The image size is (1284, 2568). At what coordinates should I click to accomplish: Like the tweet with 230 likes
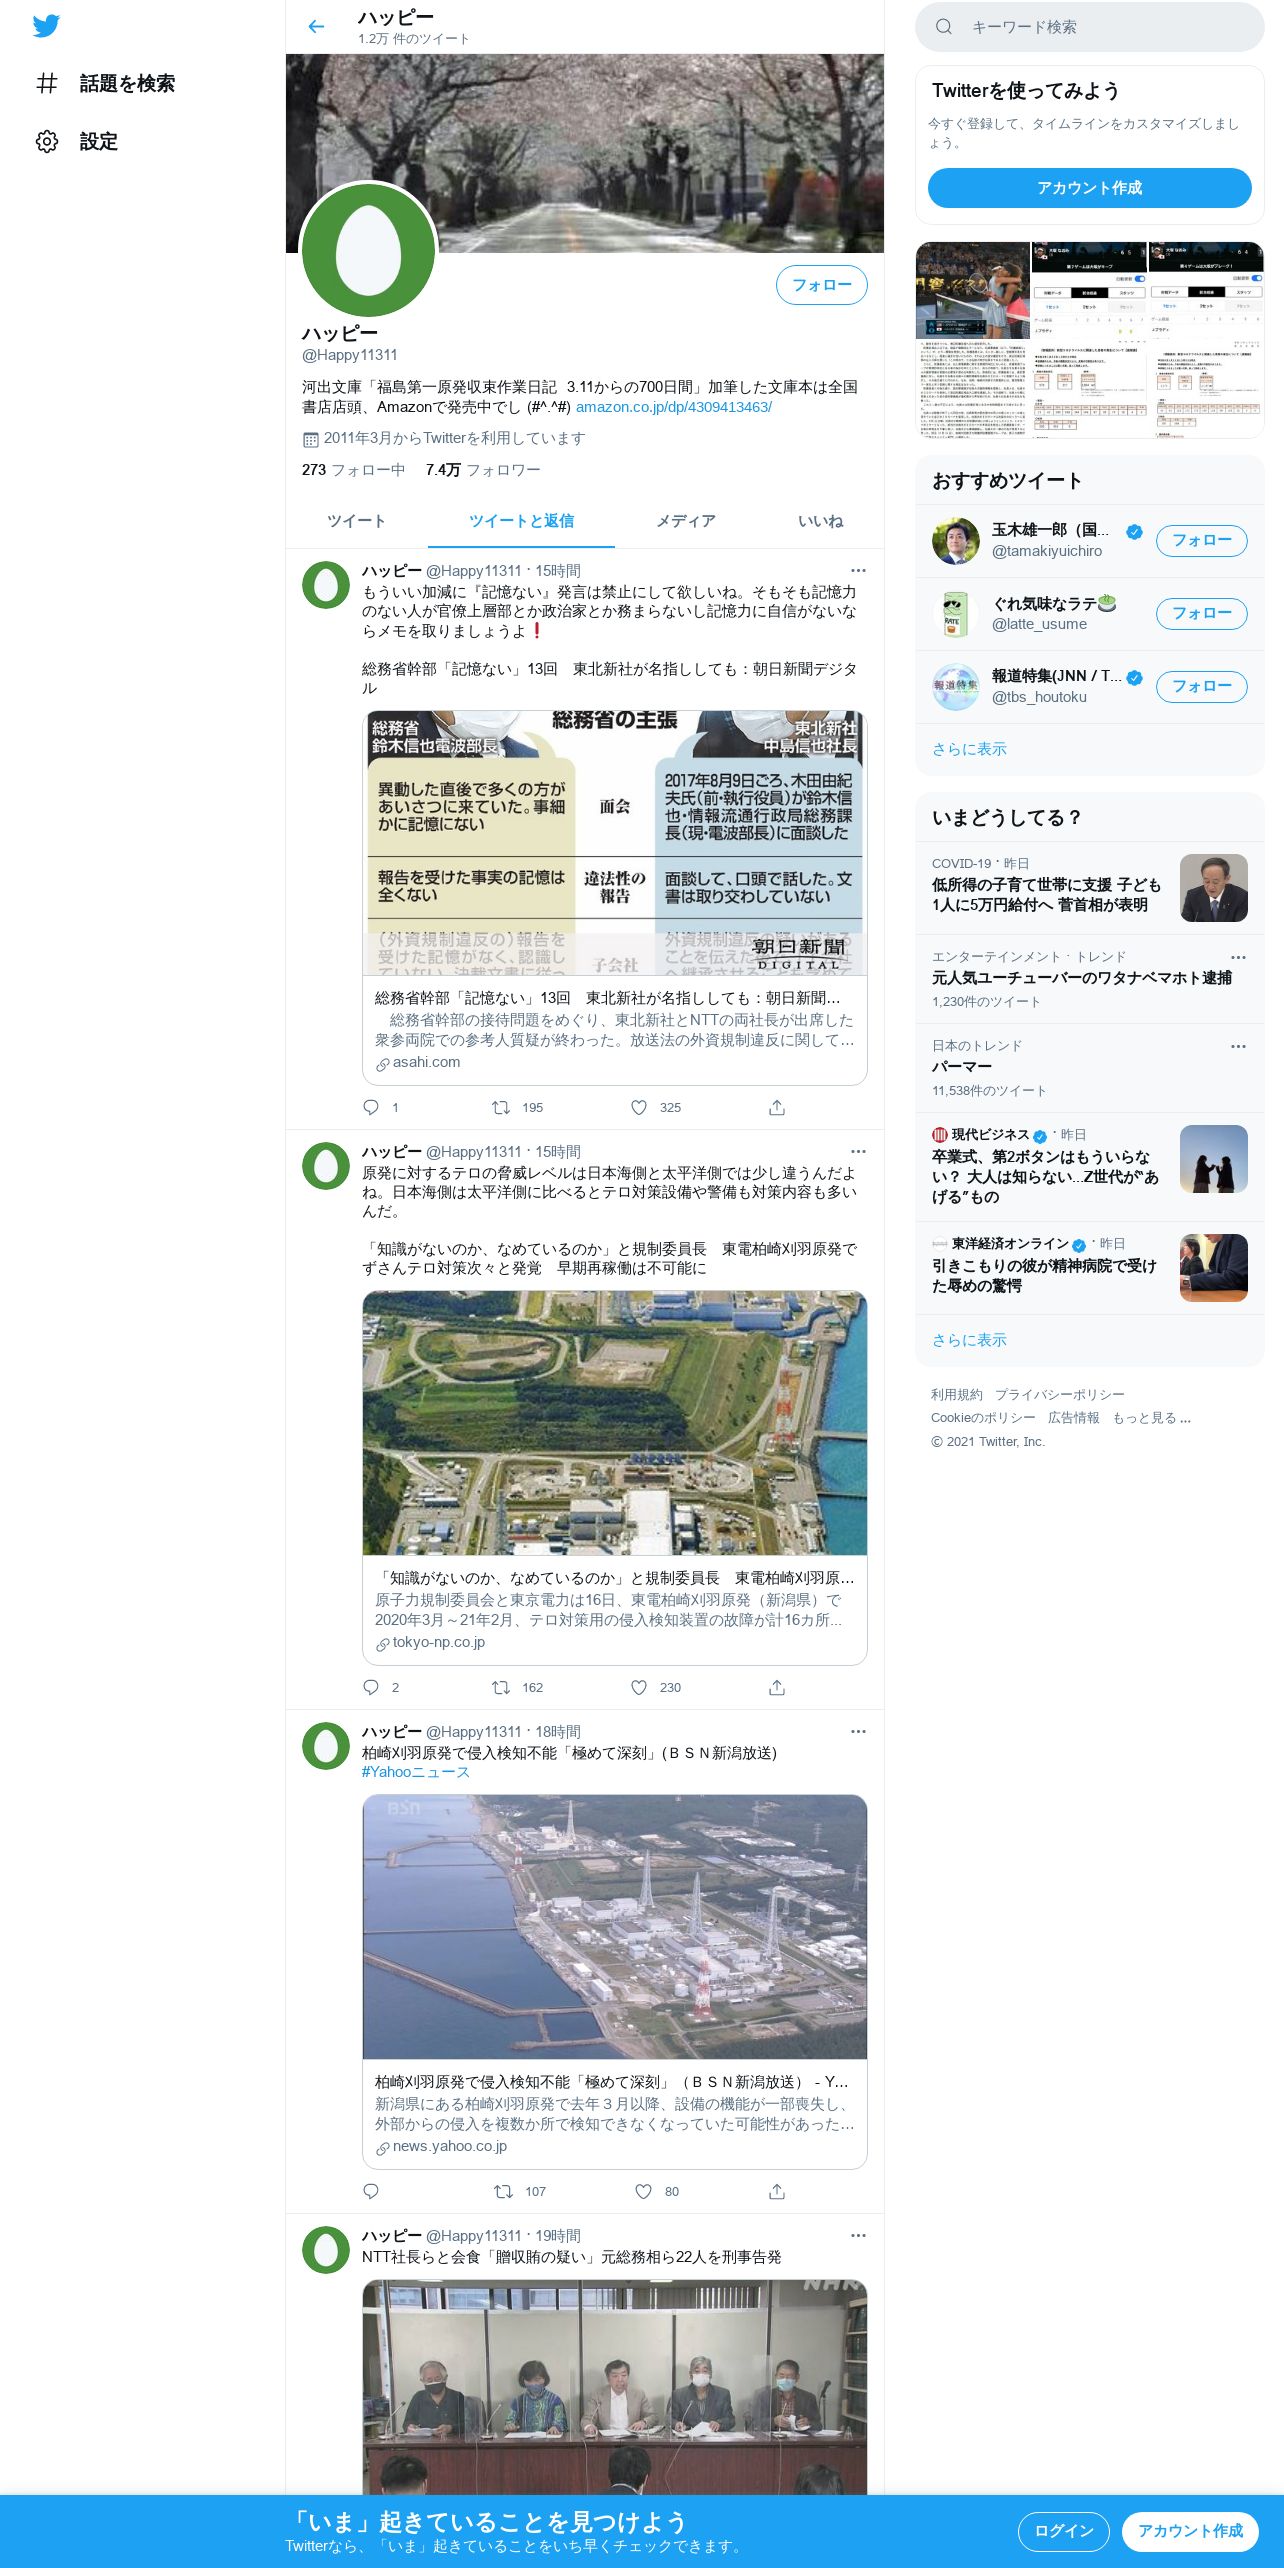[x=639, y=1687]
